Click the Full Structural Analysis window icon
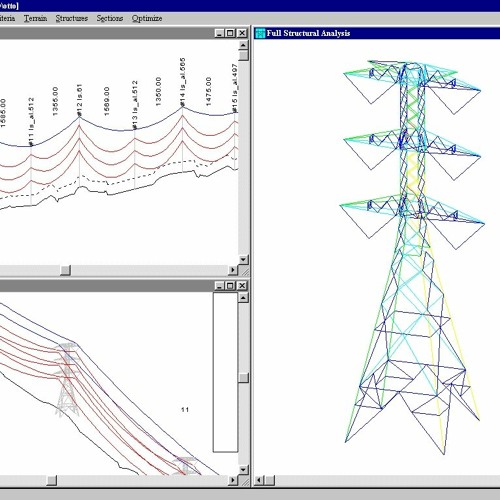 [x=260, y=33]
